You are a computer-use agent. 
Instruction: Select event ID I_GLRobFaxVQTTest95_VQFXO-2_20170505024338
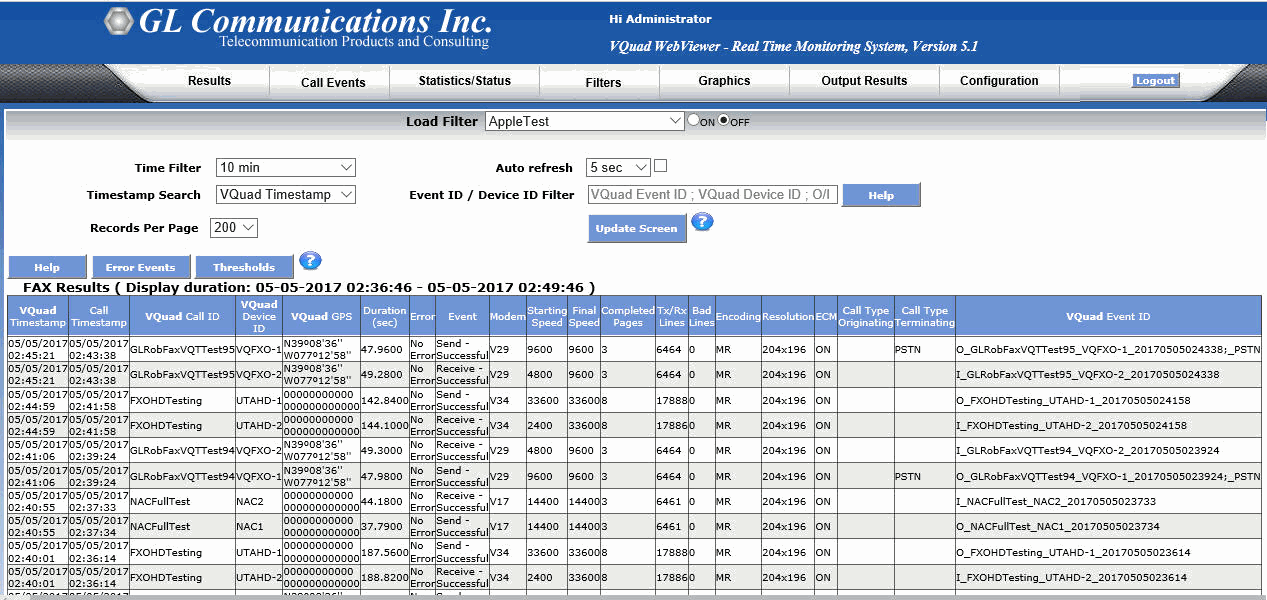click(1088, 375)
